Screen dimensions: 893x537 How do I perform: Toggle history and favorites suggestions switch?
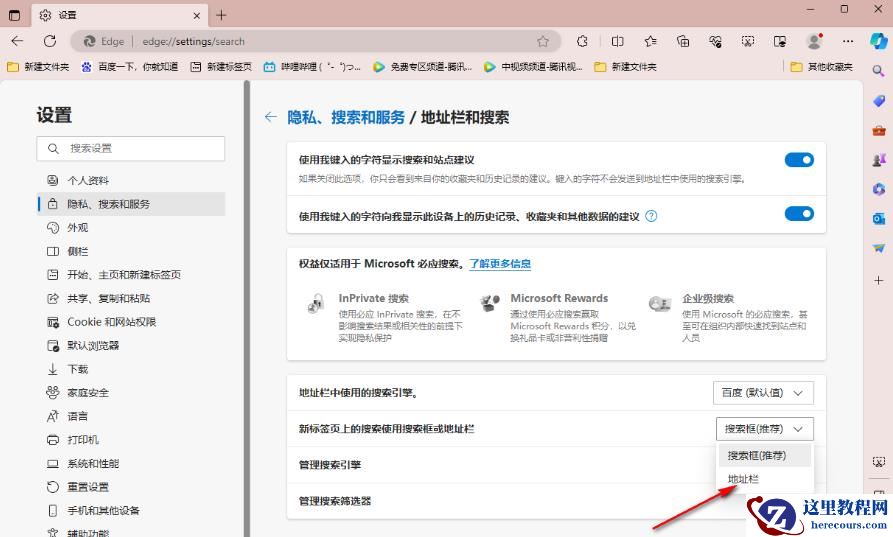[x=799, y=214]
